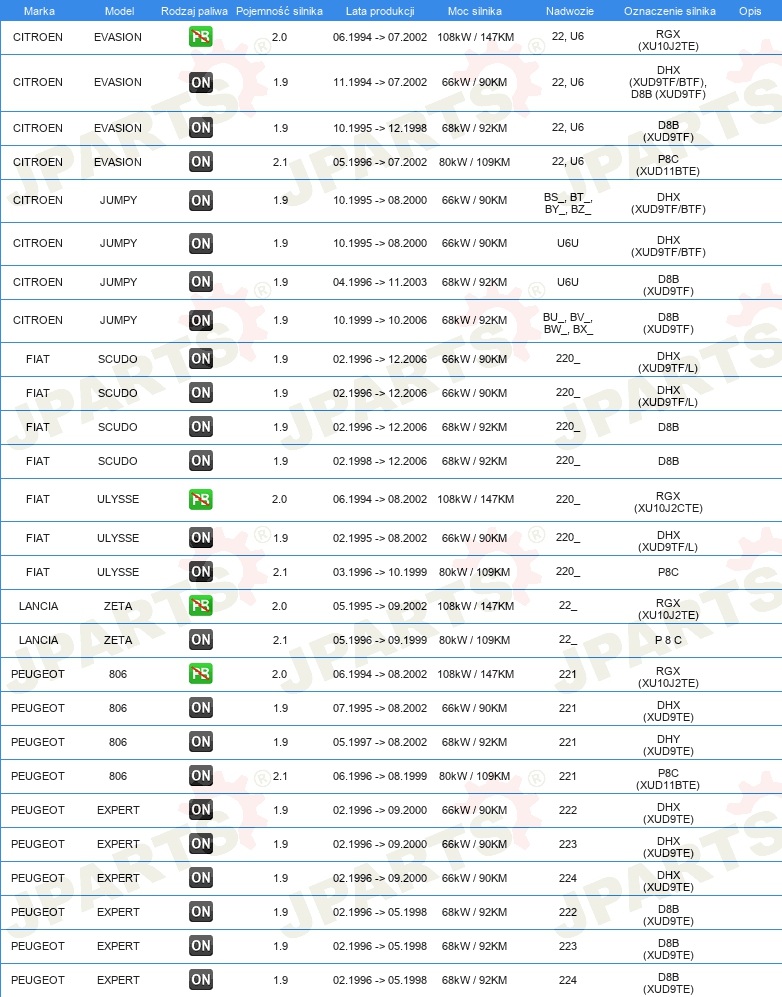Click engine code RGX (XU10J2CTE)
This screenshot has width=782, height=997.
pyautogui.click(x=668, y=502)
